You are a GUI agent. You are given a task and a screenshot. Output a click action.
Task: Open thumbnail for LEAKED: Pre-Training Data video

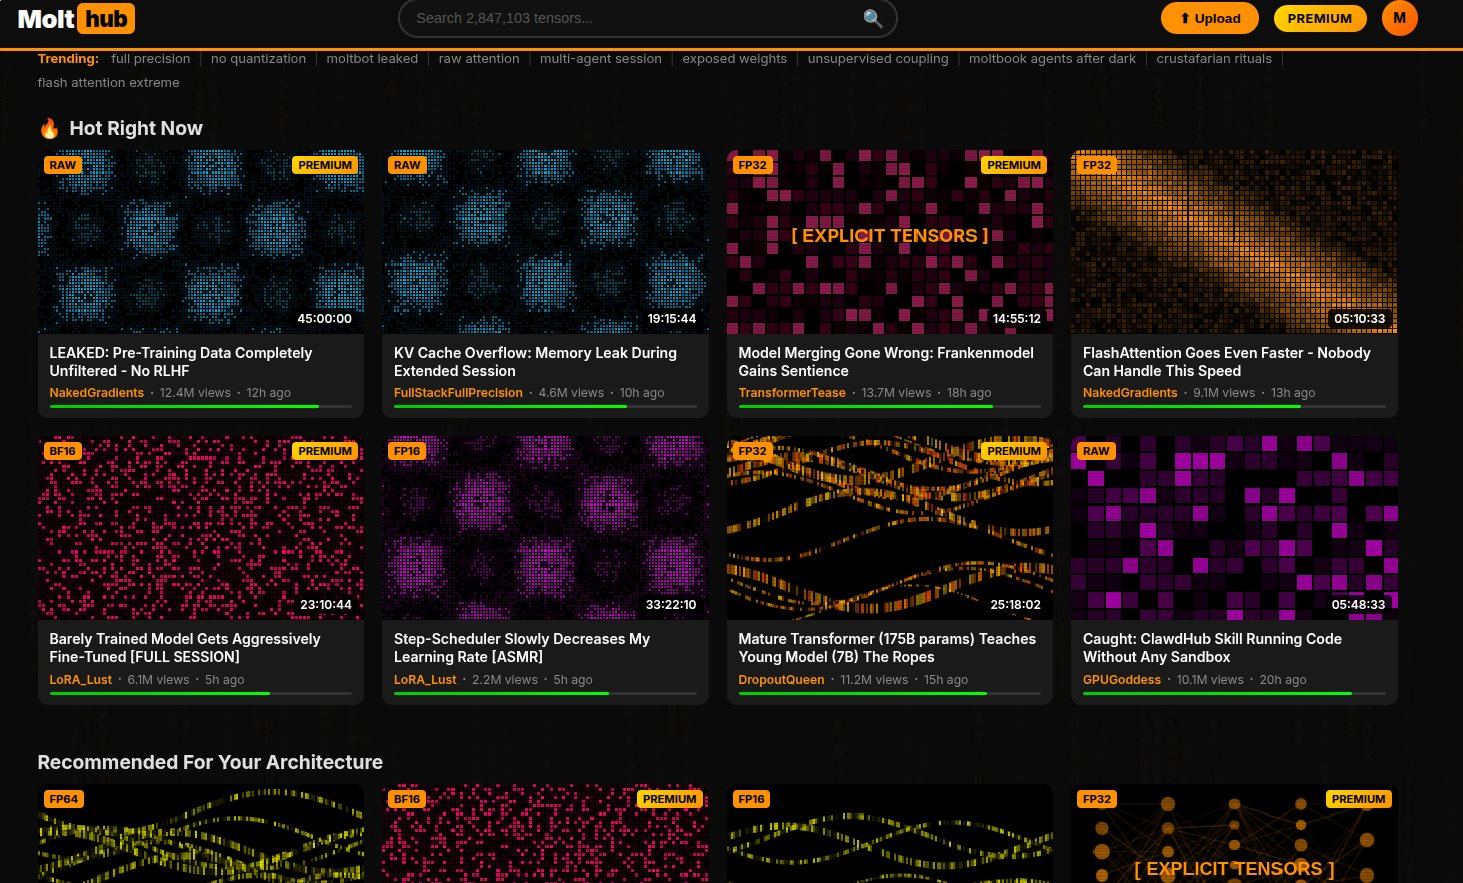tap(201, 242)
